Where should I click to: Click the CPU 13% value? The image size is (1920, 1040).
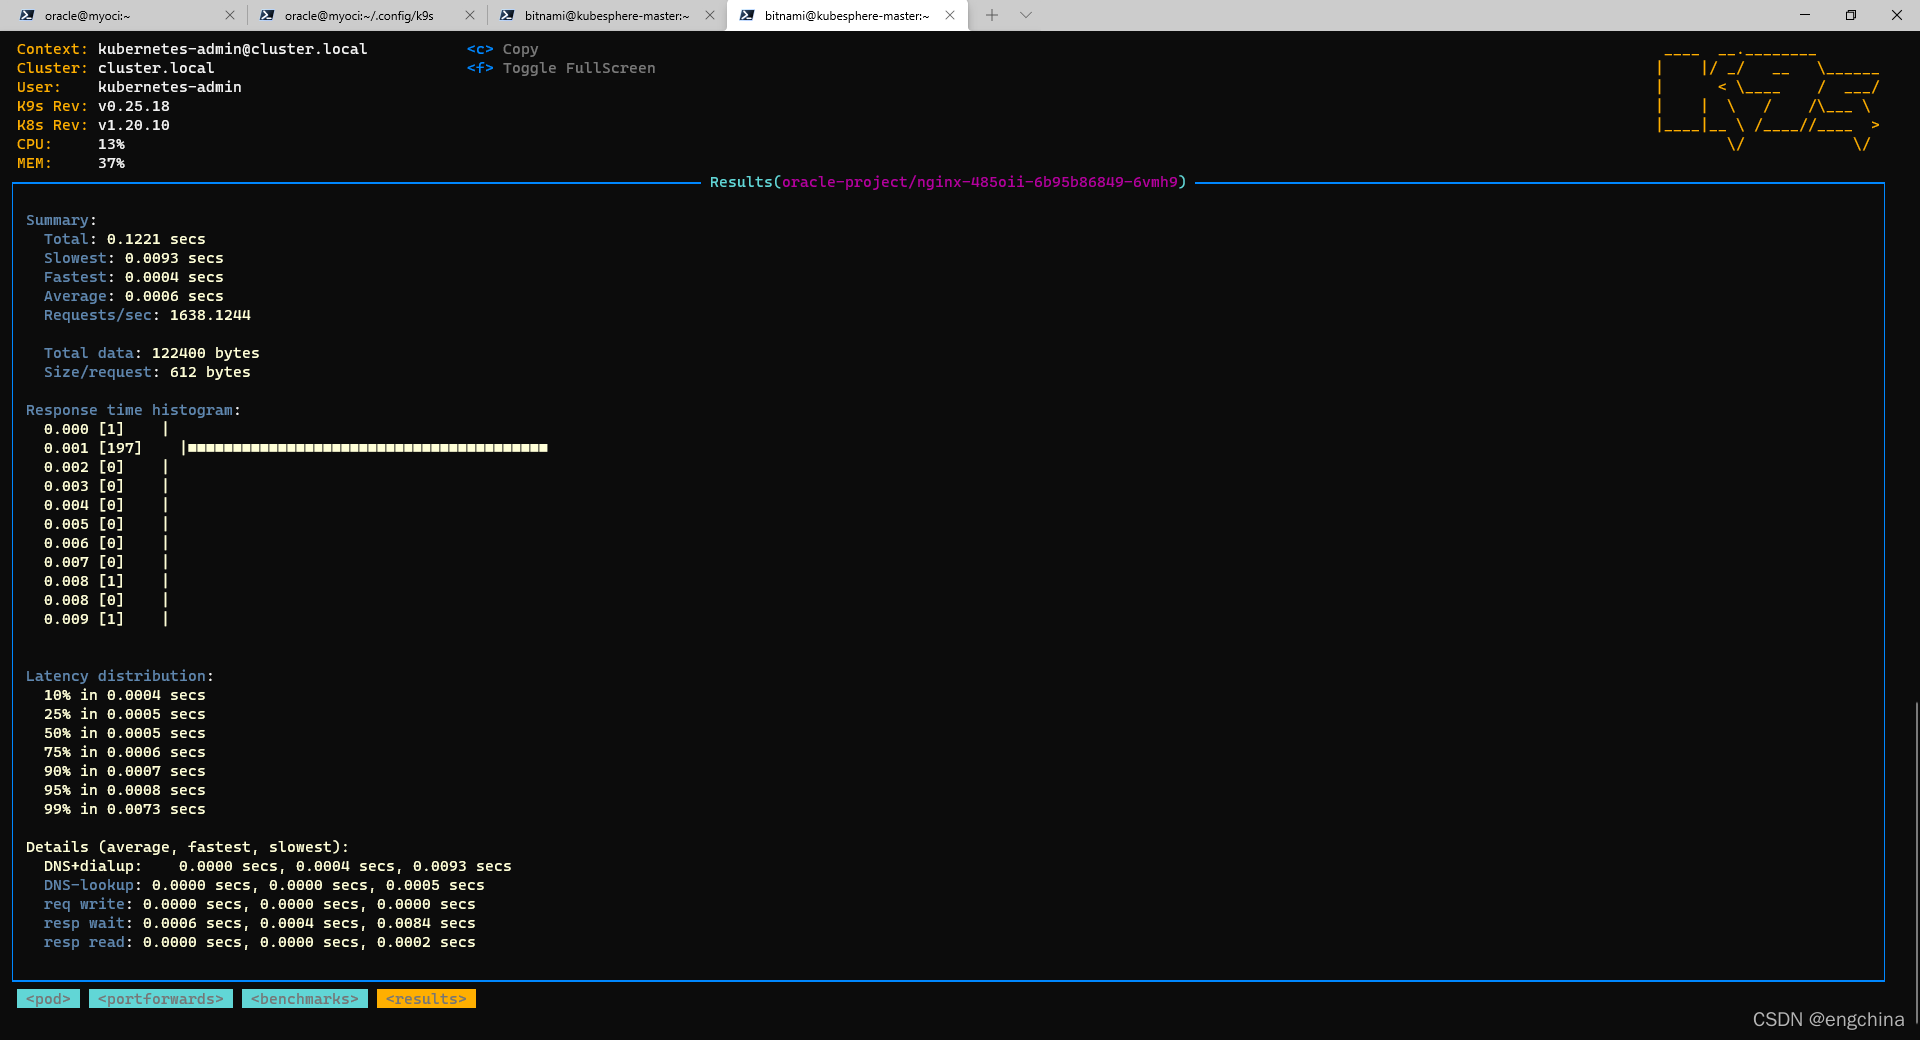point(111,144)
